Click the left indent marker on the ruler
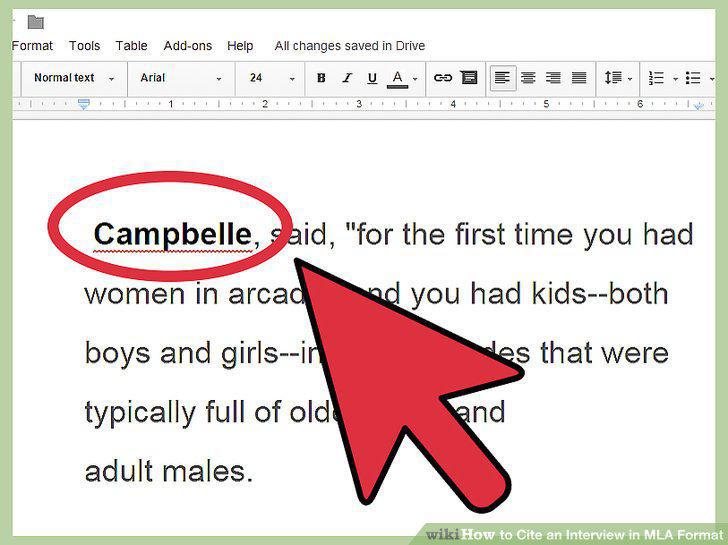Viewport: 728px width, 545px height. click(x=84, y=104)
